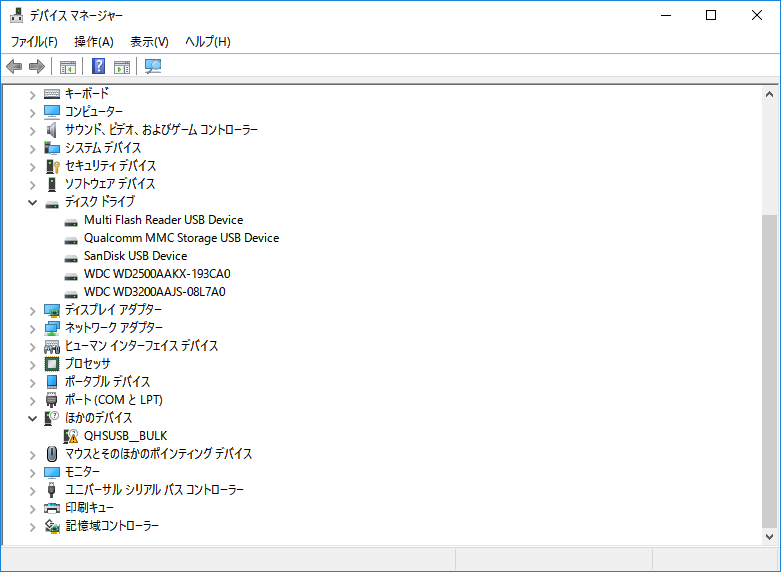Open the ヘルプ(H) menu
Viewport: 781px width, 572px height.
(x=208, y=41)
